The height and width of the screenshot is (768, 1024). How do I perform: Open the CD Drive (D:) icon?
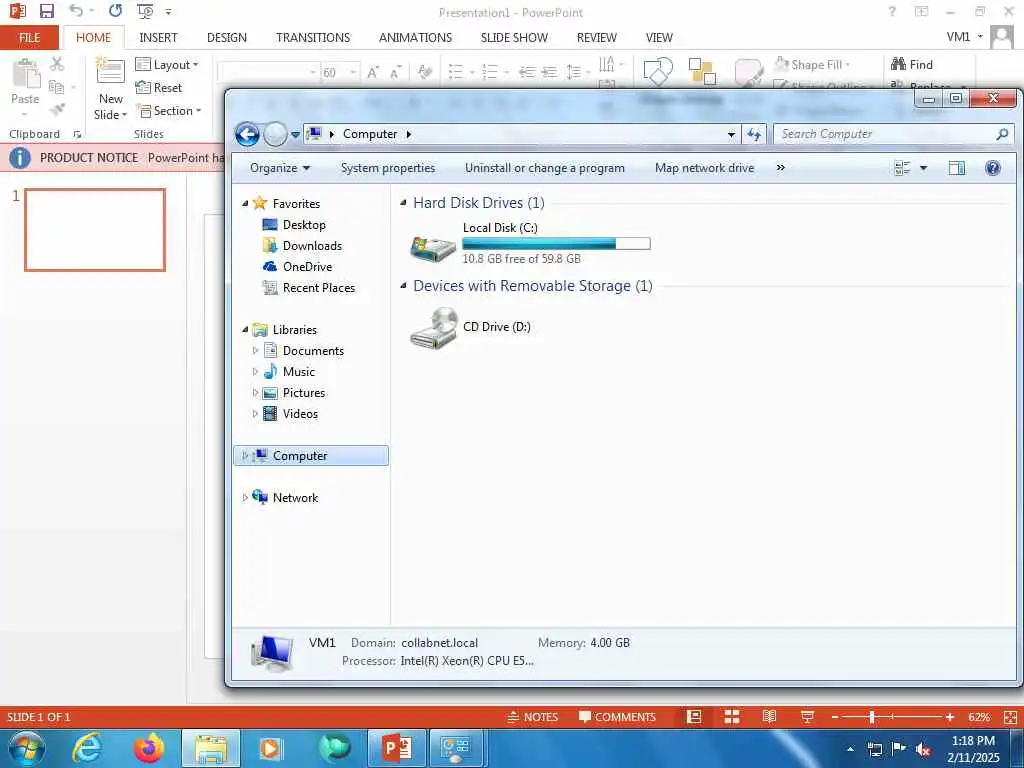click(x=434, y=328)
